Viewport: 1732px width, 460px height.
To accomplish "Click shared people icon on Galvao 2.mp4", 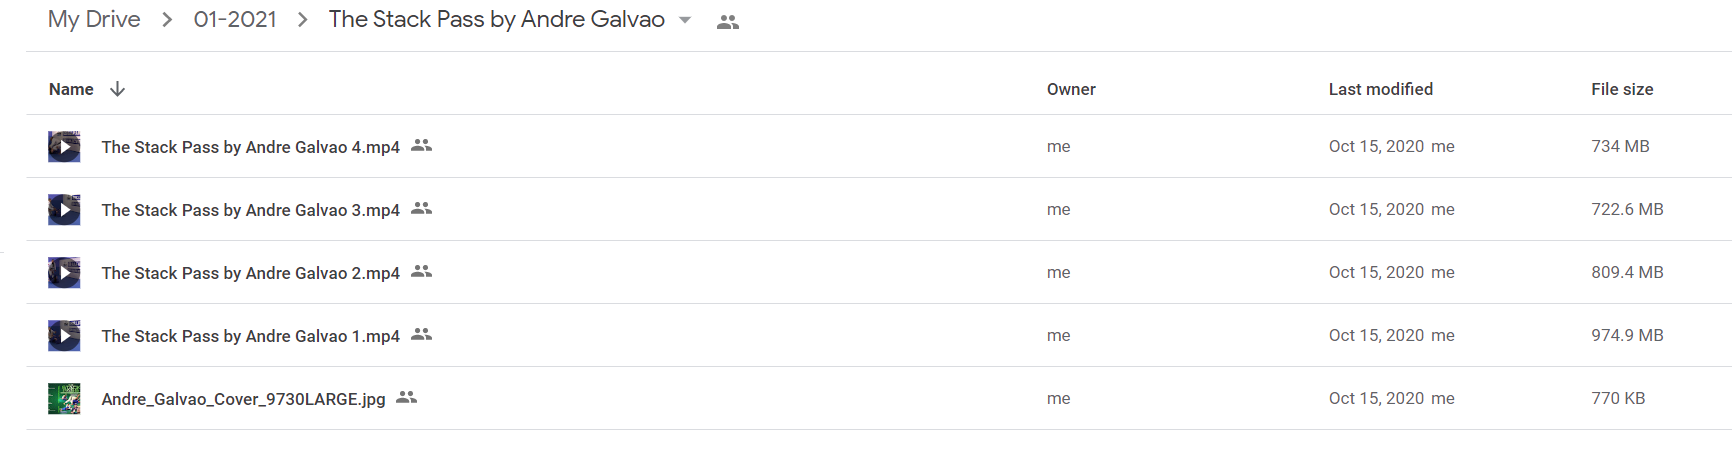I will coord(422,272).
